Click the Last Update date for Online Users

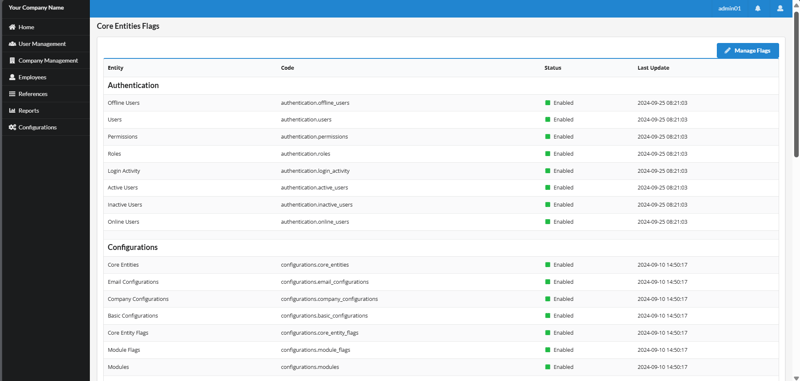662,222
